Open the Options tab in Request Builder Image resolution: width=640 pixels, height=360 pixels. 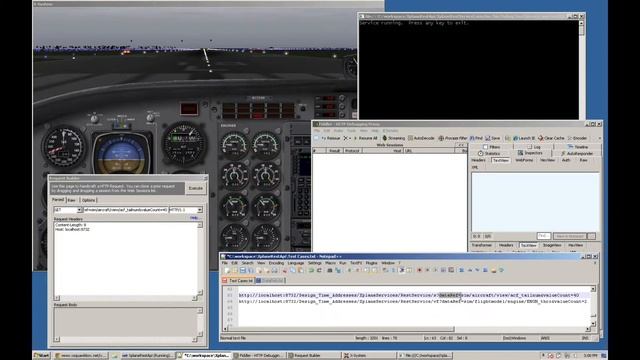click(x=88, y=200)
